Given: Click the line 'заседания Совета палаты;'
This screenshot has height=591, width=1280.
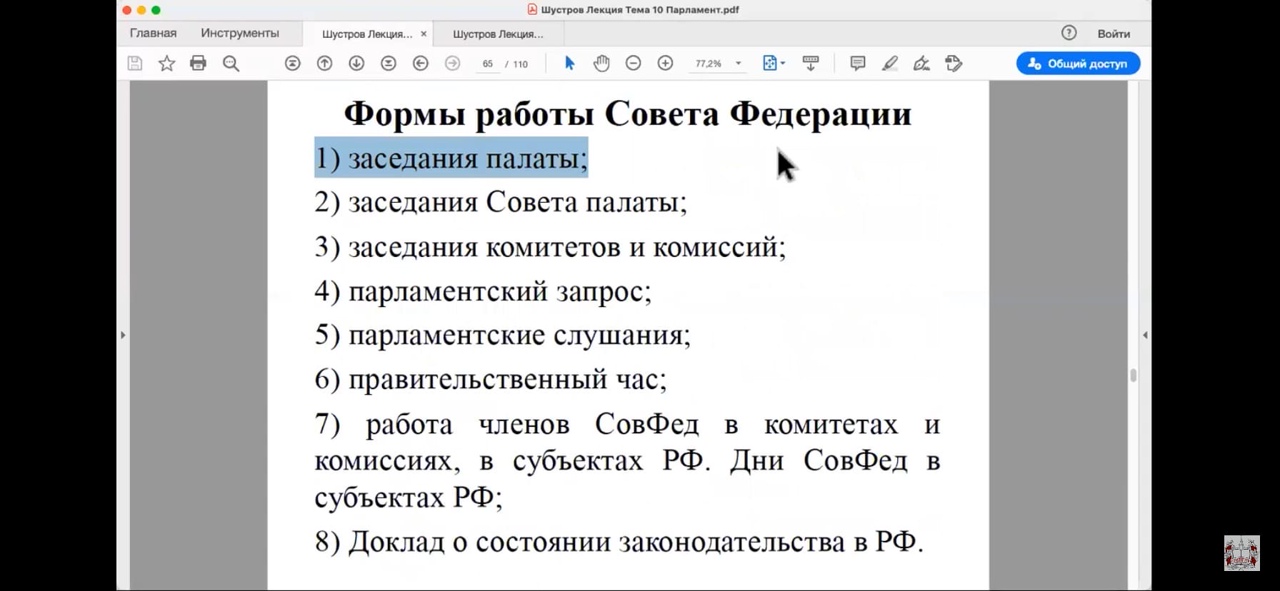Looking at the screenshot, I should point(518,203).
